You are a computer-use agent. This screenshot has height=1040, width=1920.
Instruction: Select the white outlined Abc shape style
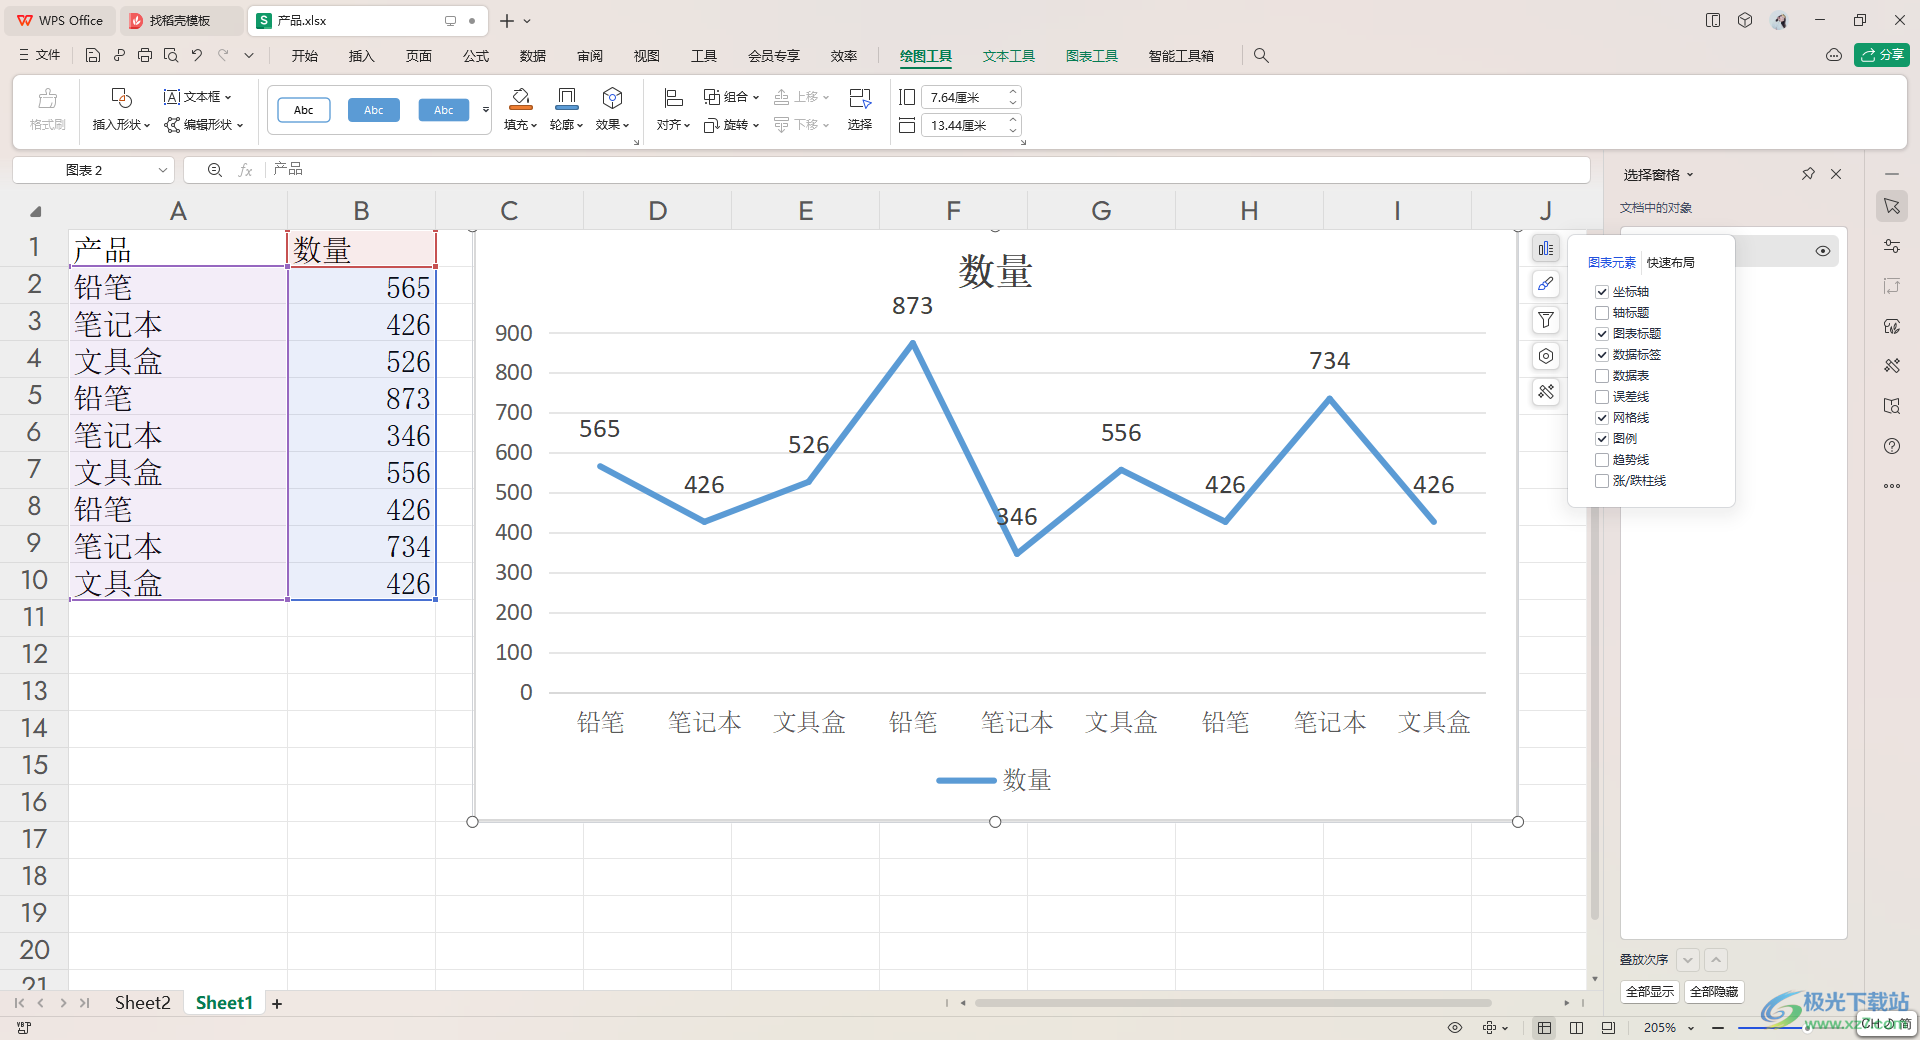tap(303, 110)
